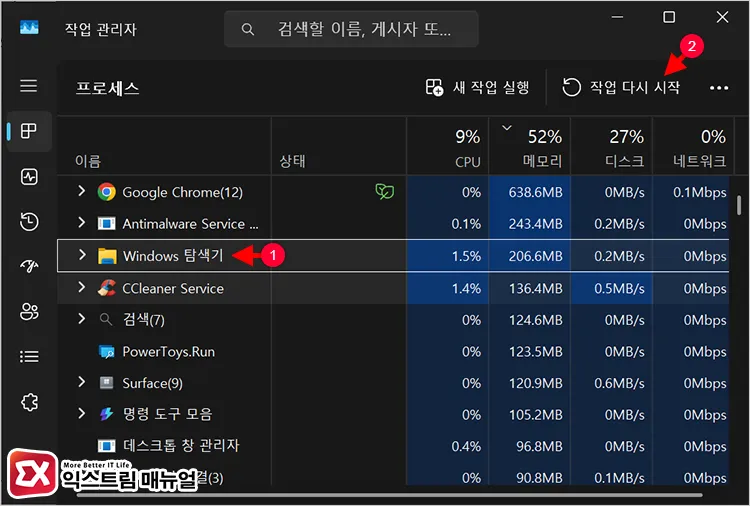Open the App history sidebar icon
The height and width of the screenshot is (506, 750).
click(29, 222)
